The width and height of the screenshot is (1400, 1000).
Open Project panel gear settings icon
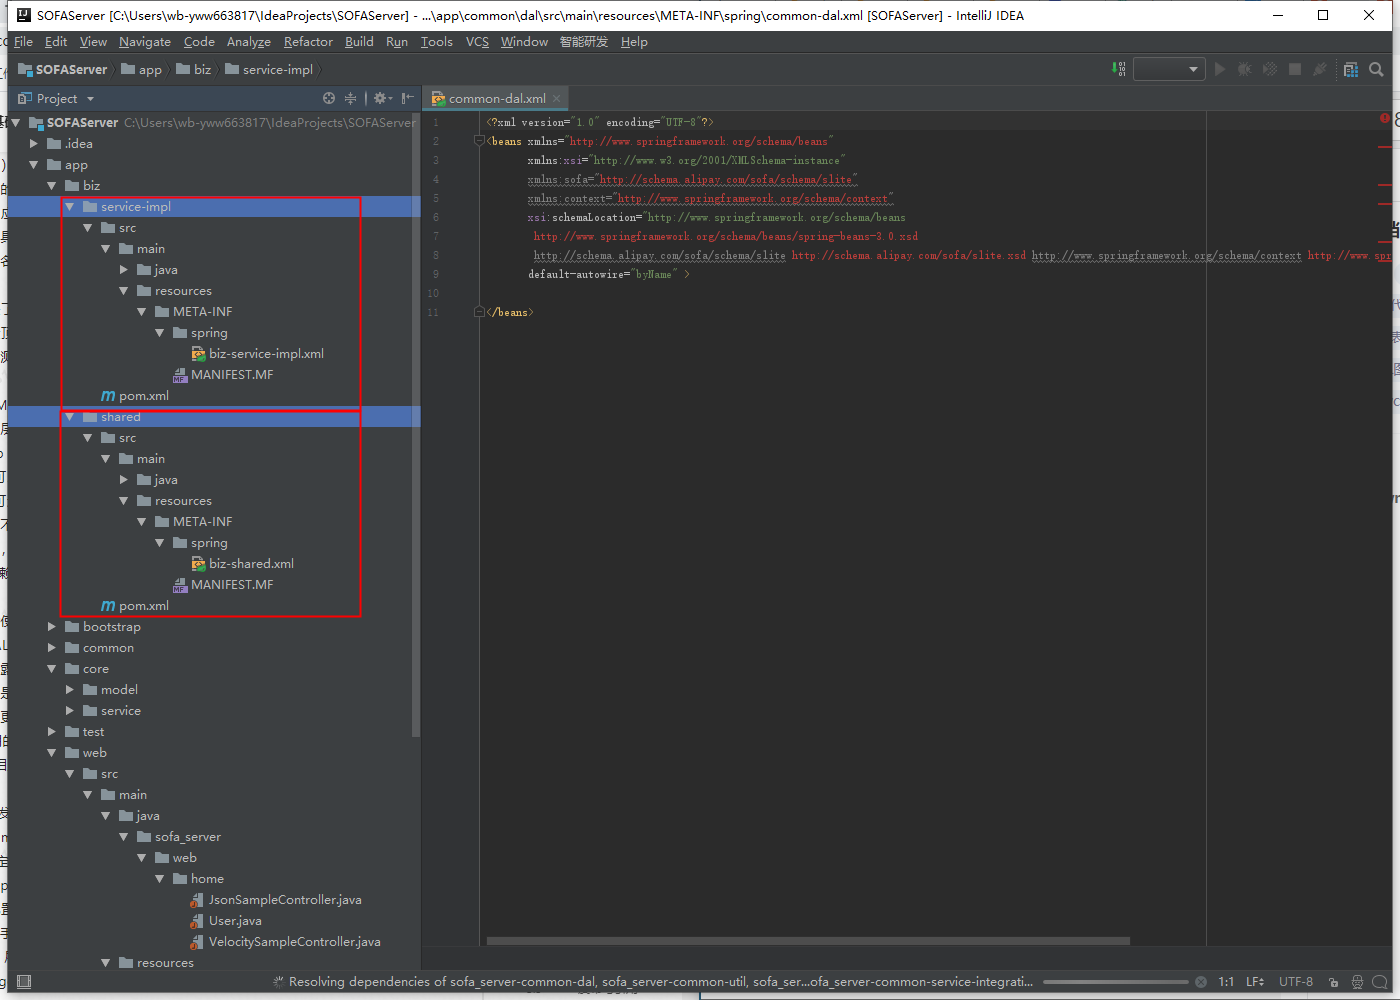381,98
